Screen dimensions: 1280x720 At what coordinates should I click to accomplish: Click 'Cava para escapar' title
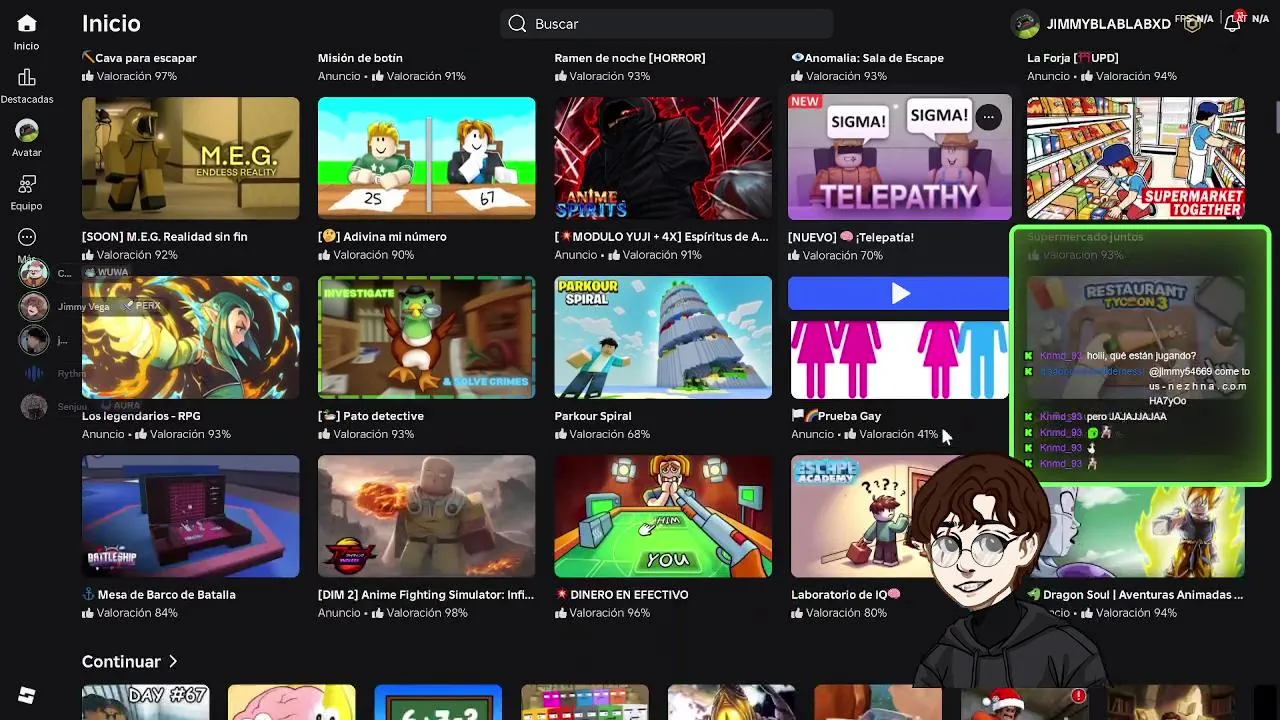click(x=139, y=58)
